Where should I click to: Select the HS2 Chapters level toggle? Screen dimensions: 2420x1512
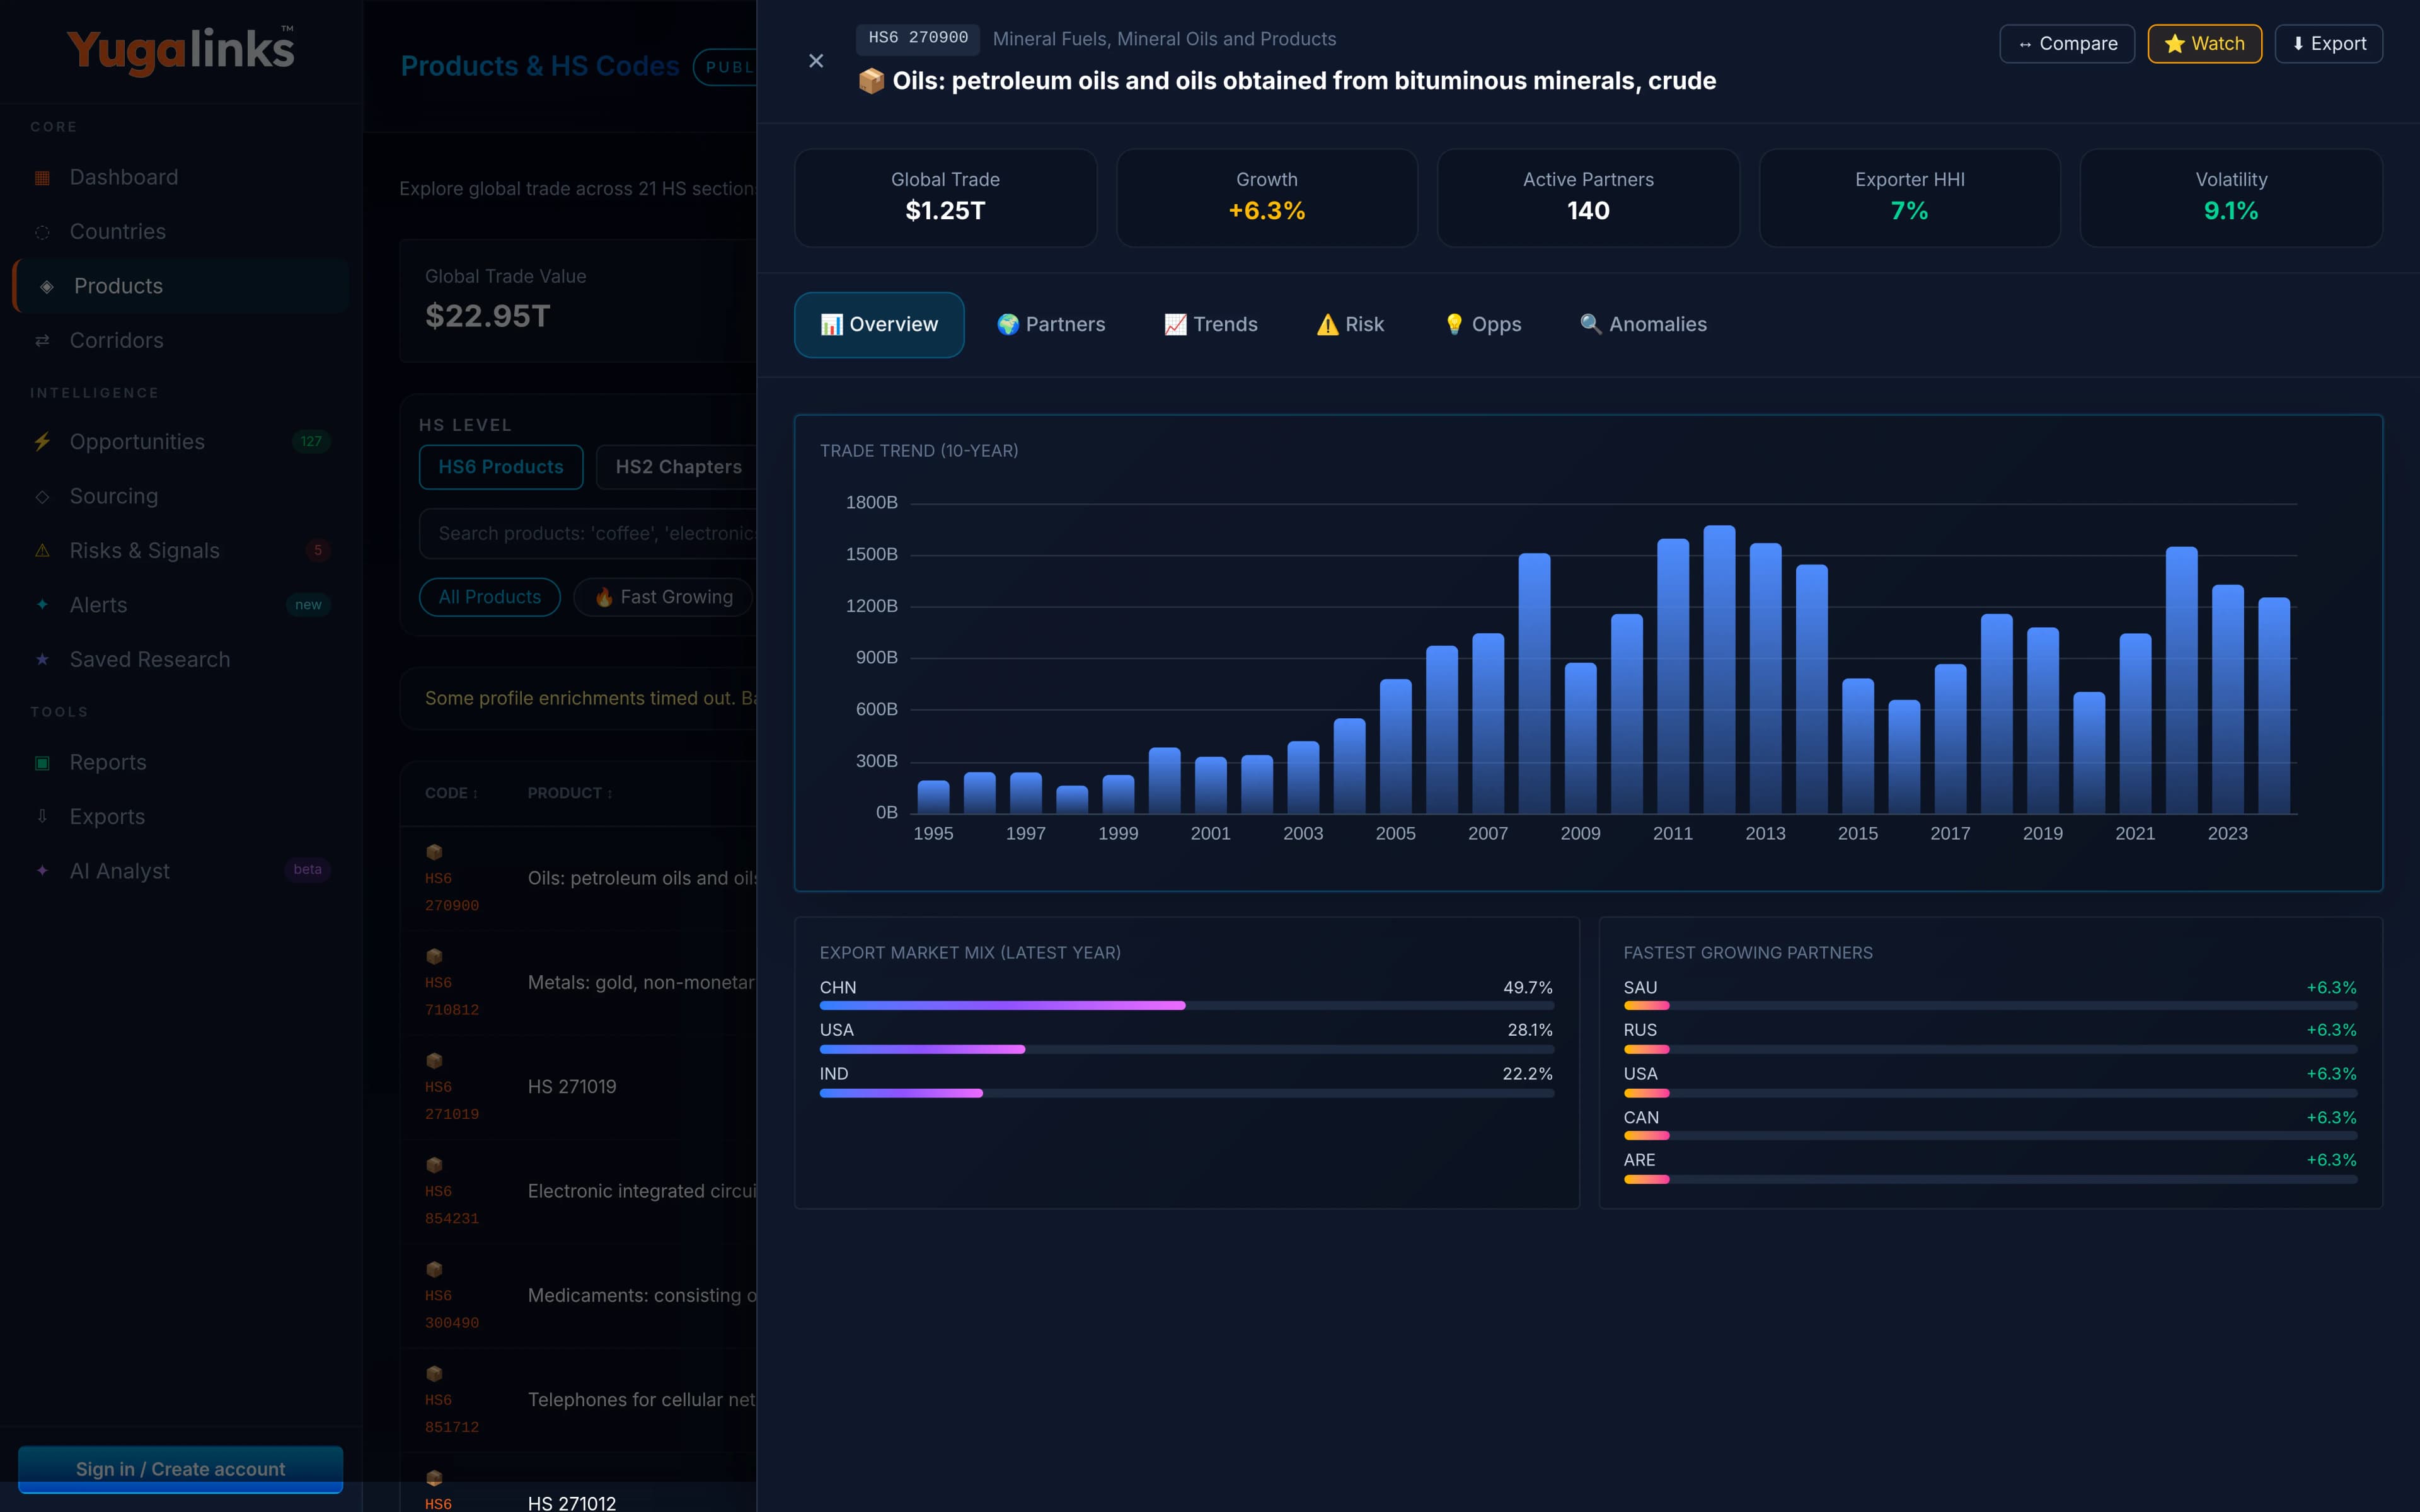pyautogui.click(x=677, y=467)
